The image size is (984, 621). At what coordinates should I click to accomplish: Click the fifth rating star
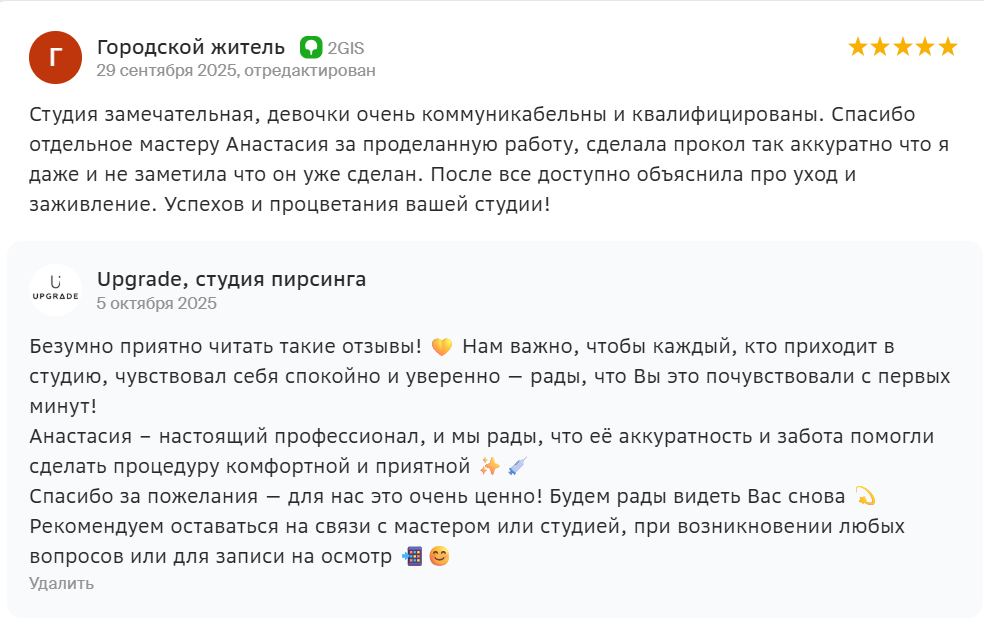pyautogui.click(x=947, y=47)
